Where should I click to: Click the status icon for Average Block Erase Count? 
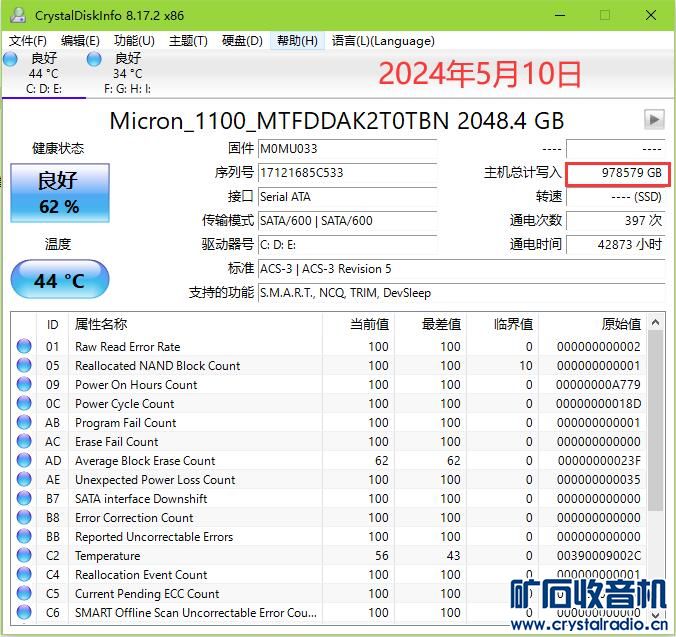(24, 460)
